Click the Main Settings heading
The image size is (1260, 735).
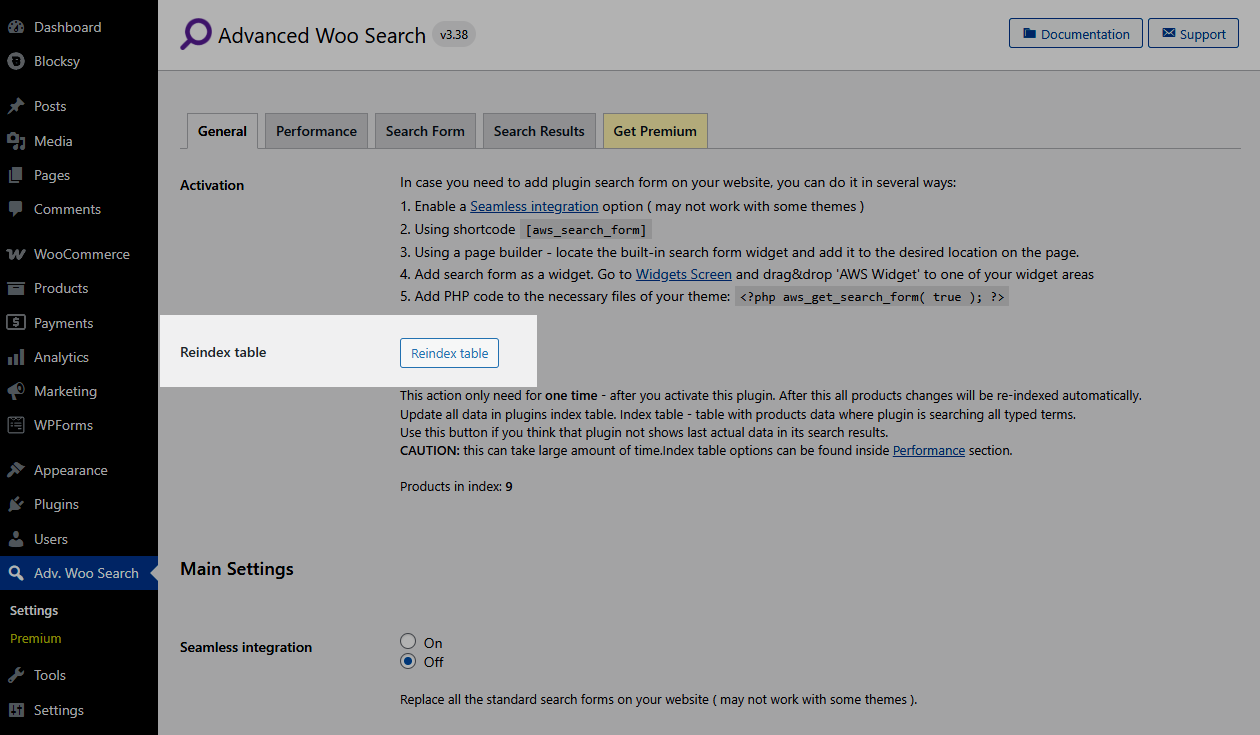(x=237, y=569)
